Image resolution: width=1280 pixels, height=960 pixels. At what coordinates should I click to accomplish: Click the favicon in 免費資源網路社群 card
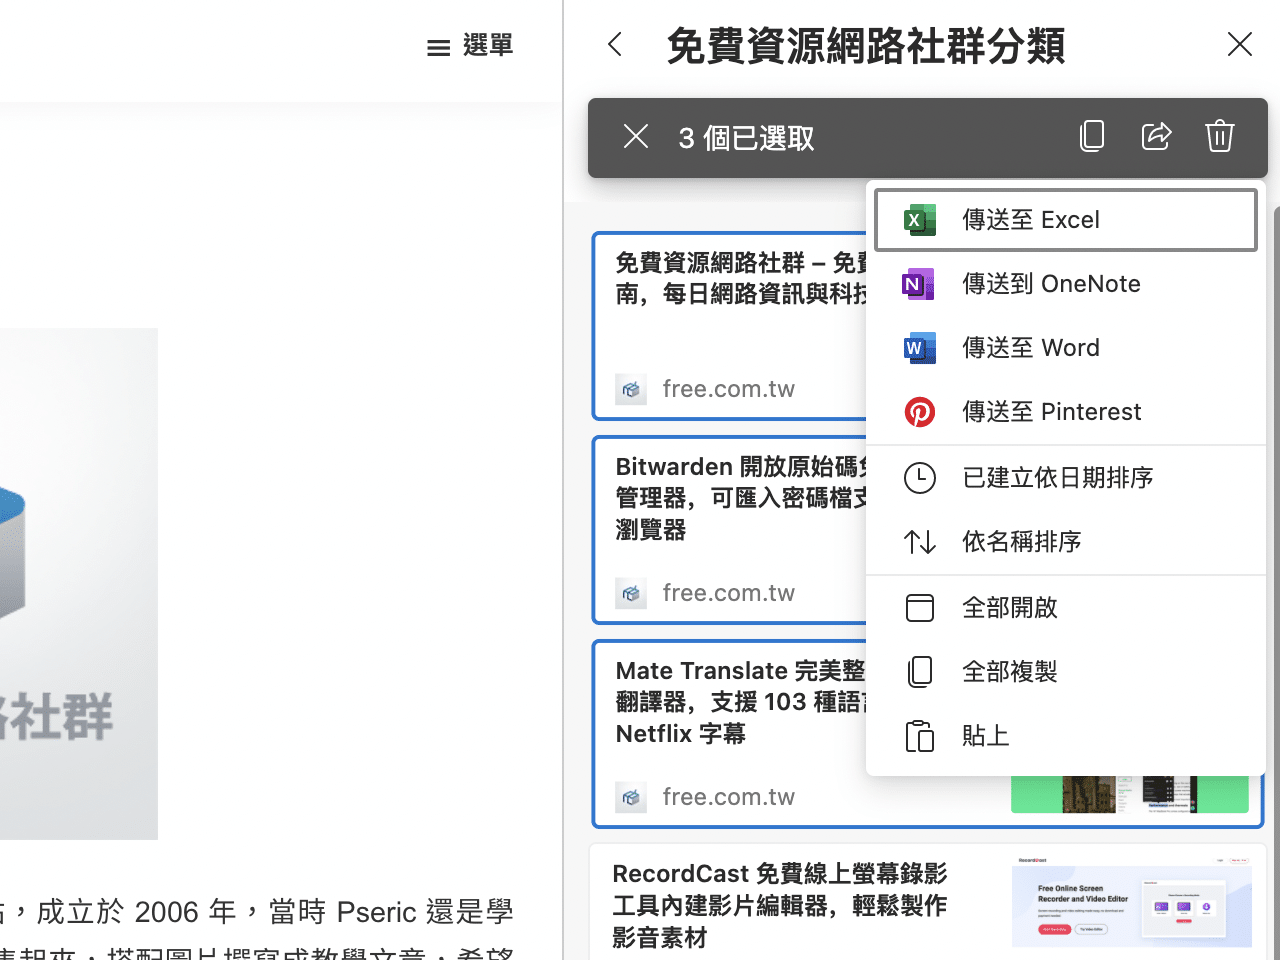pyautogui.click(x=631, y=389)
